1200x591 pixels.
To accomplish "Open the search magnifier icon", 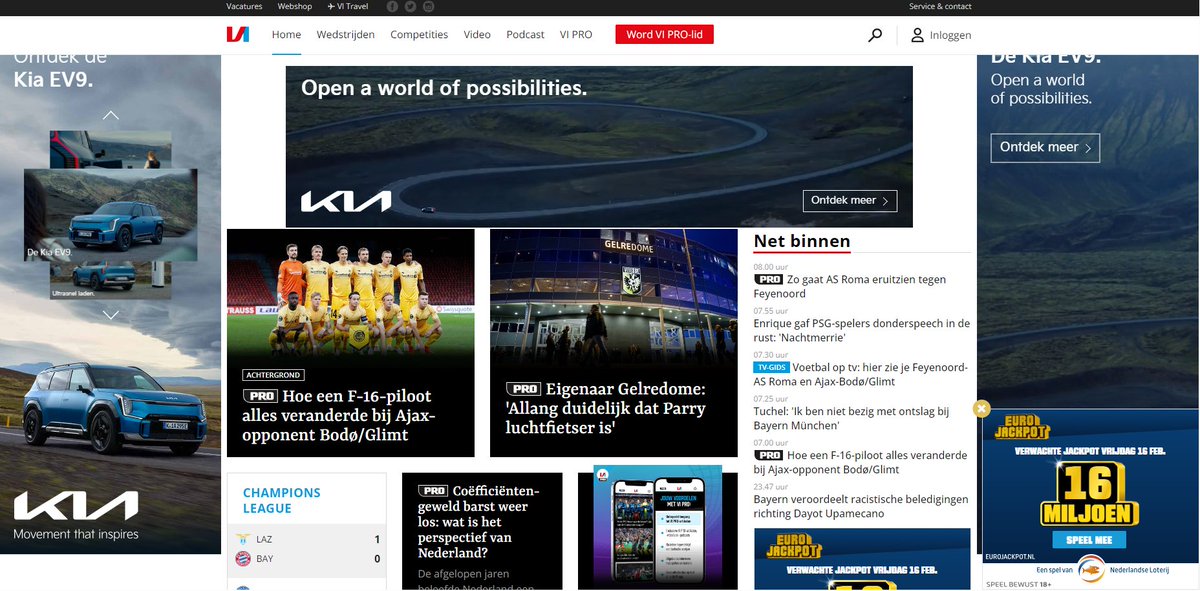I will pos(875,35).
